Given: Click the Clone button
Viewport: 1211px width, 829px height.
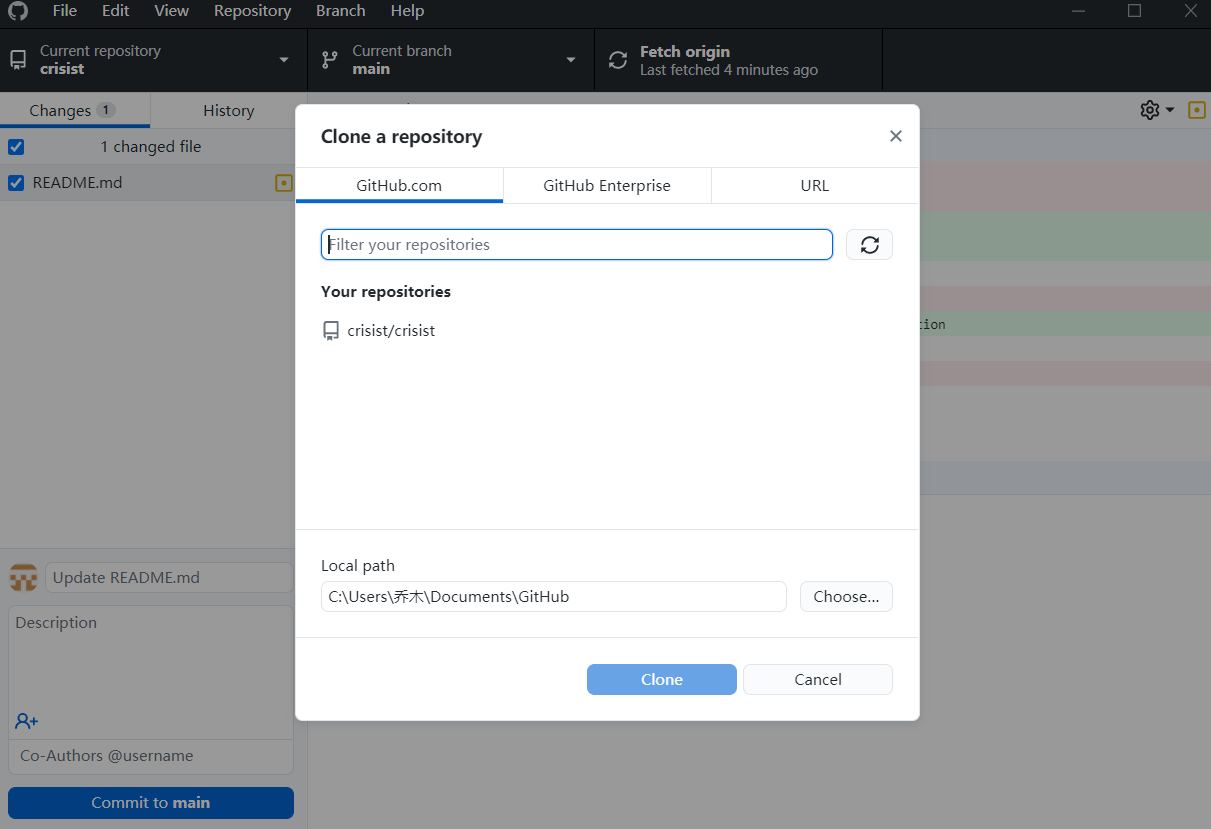Looking at the screenshot, I should [x=662, y=679].
